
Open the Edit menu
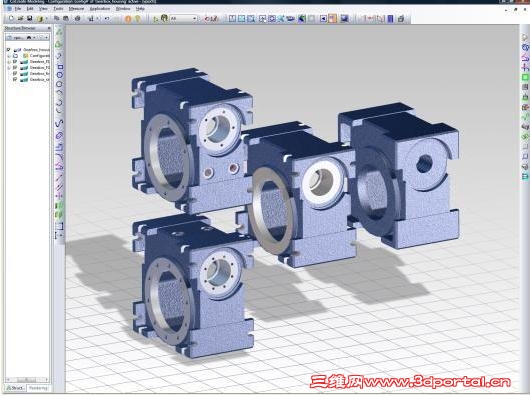[30, 8]
